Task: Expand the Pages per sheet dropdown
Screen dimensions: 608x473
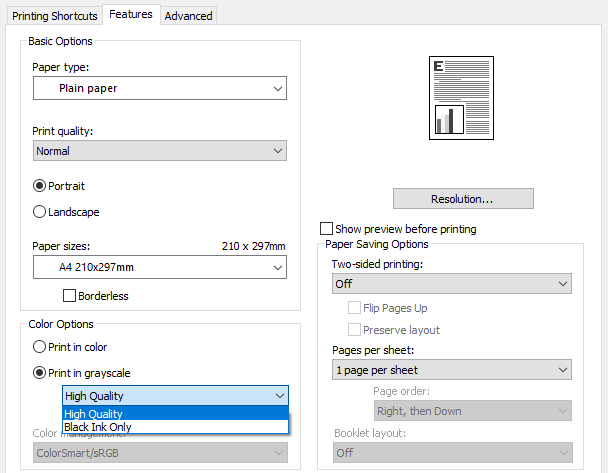Action: click(x=451, y=370)
